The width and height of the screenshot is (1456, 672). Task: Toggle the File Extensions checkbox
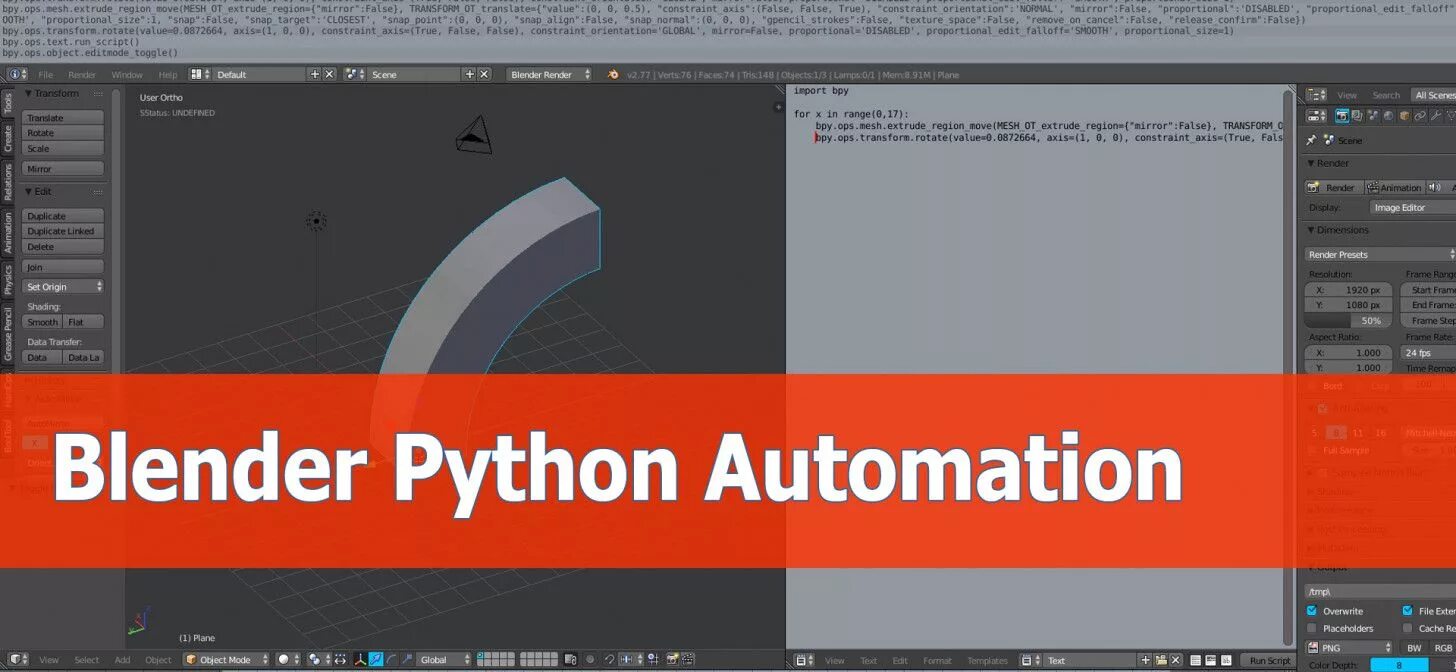pos(1408,611)
